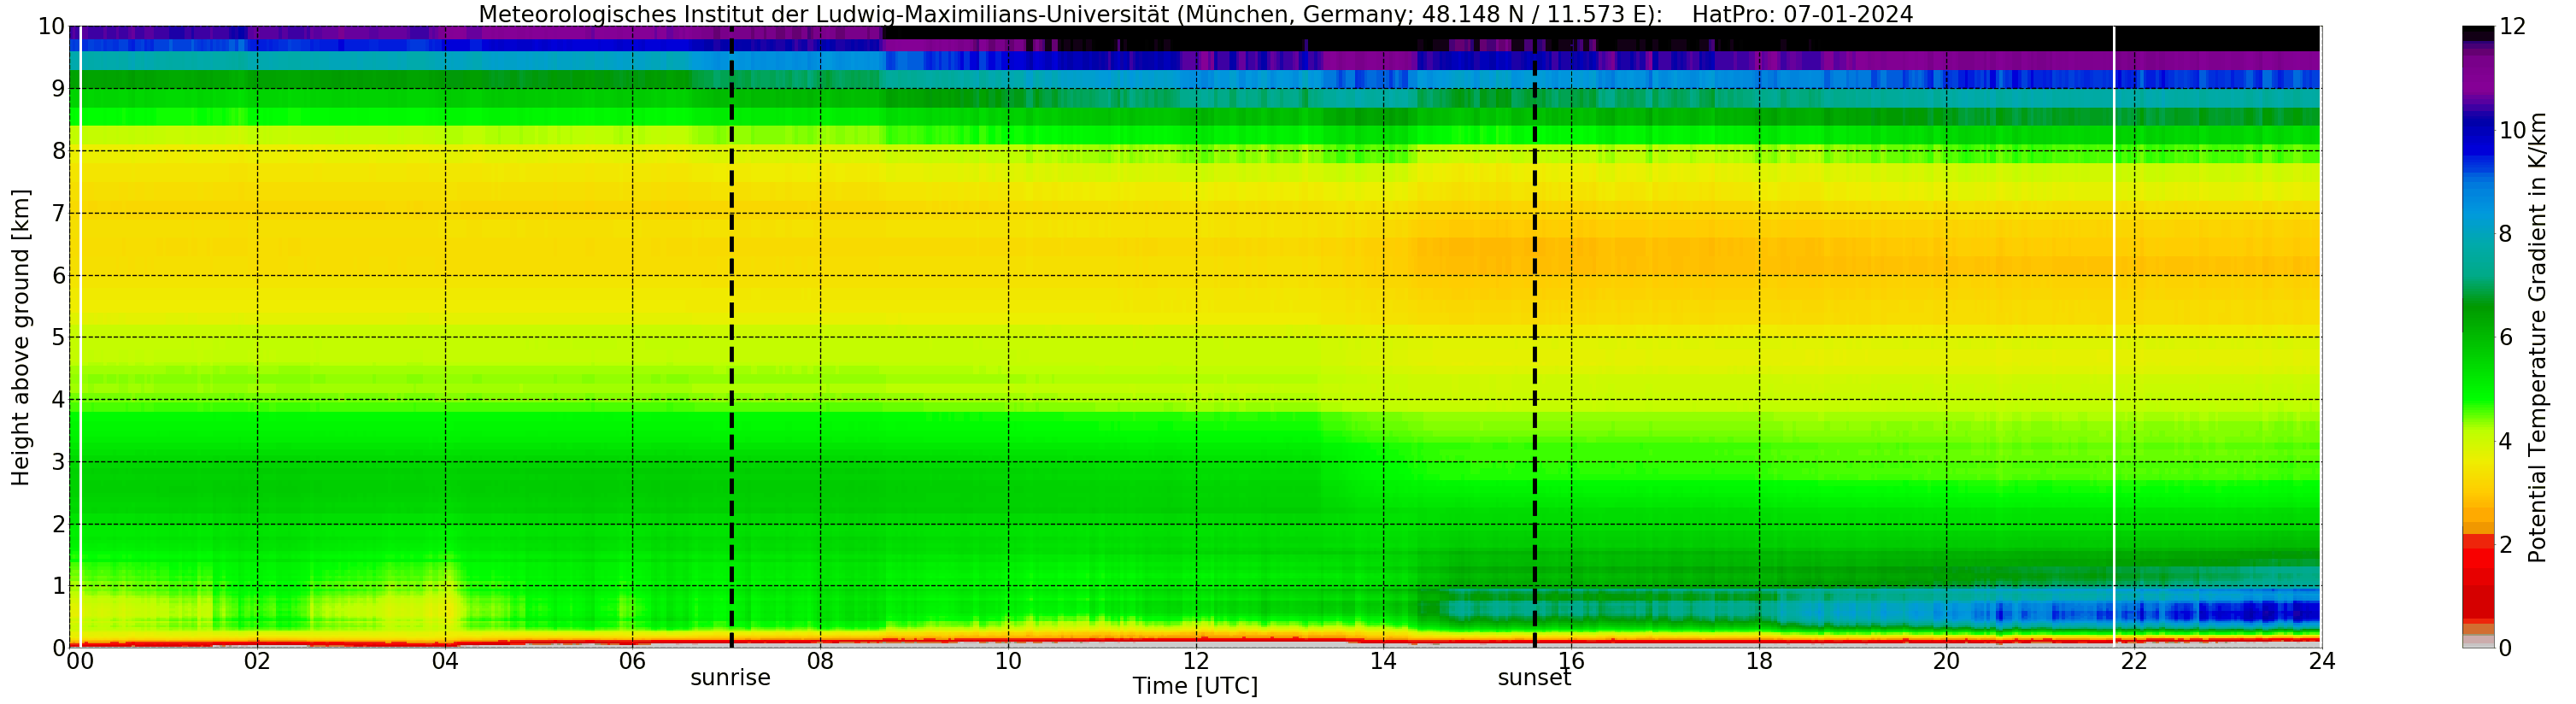
Task: Click the colorbar tick label '6'
Action: coord(2505,337)
